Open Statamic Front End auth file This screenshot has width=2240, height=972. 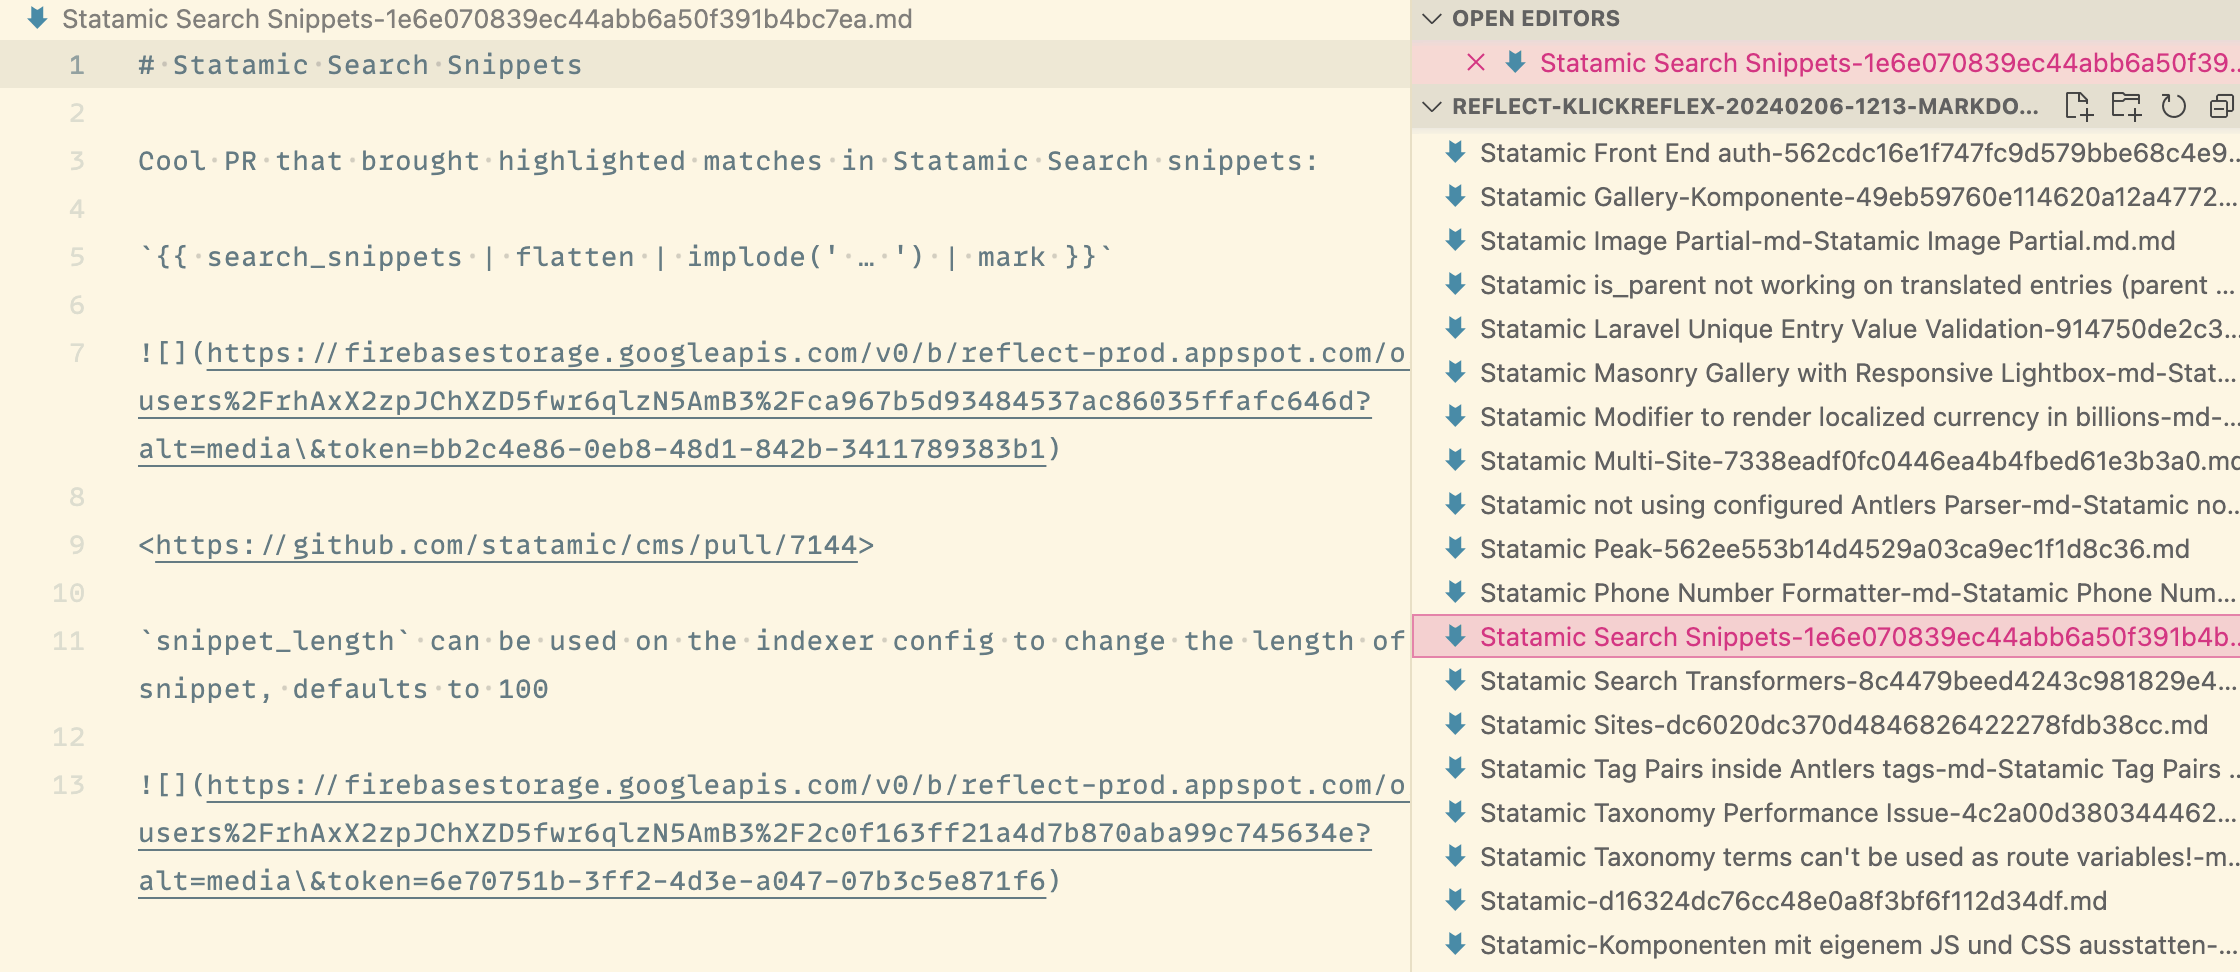click(1826, 153)
